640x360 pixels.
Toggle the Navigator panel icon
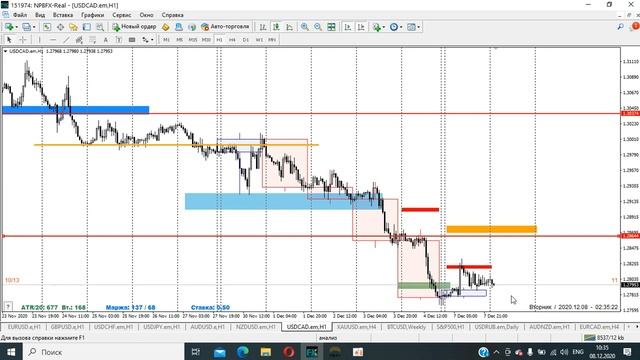point(73,27)
